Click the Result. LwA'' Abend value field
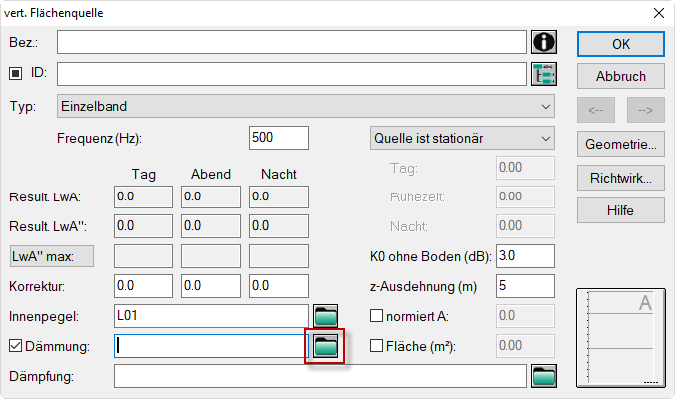 (x=211, y=226)
